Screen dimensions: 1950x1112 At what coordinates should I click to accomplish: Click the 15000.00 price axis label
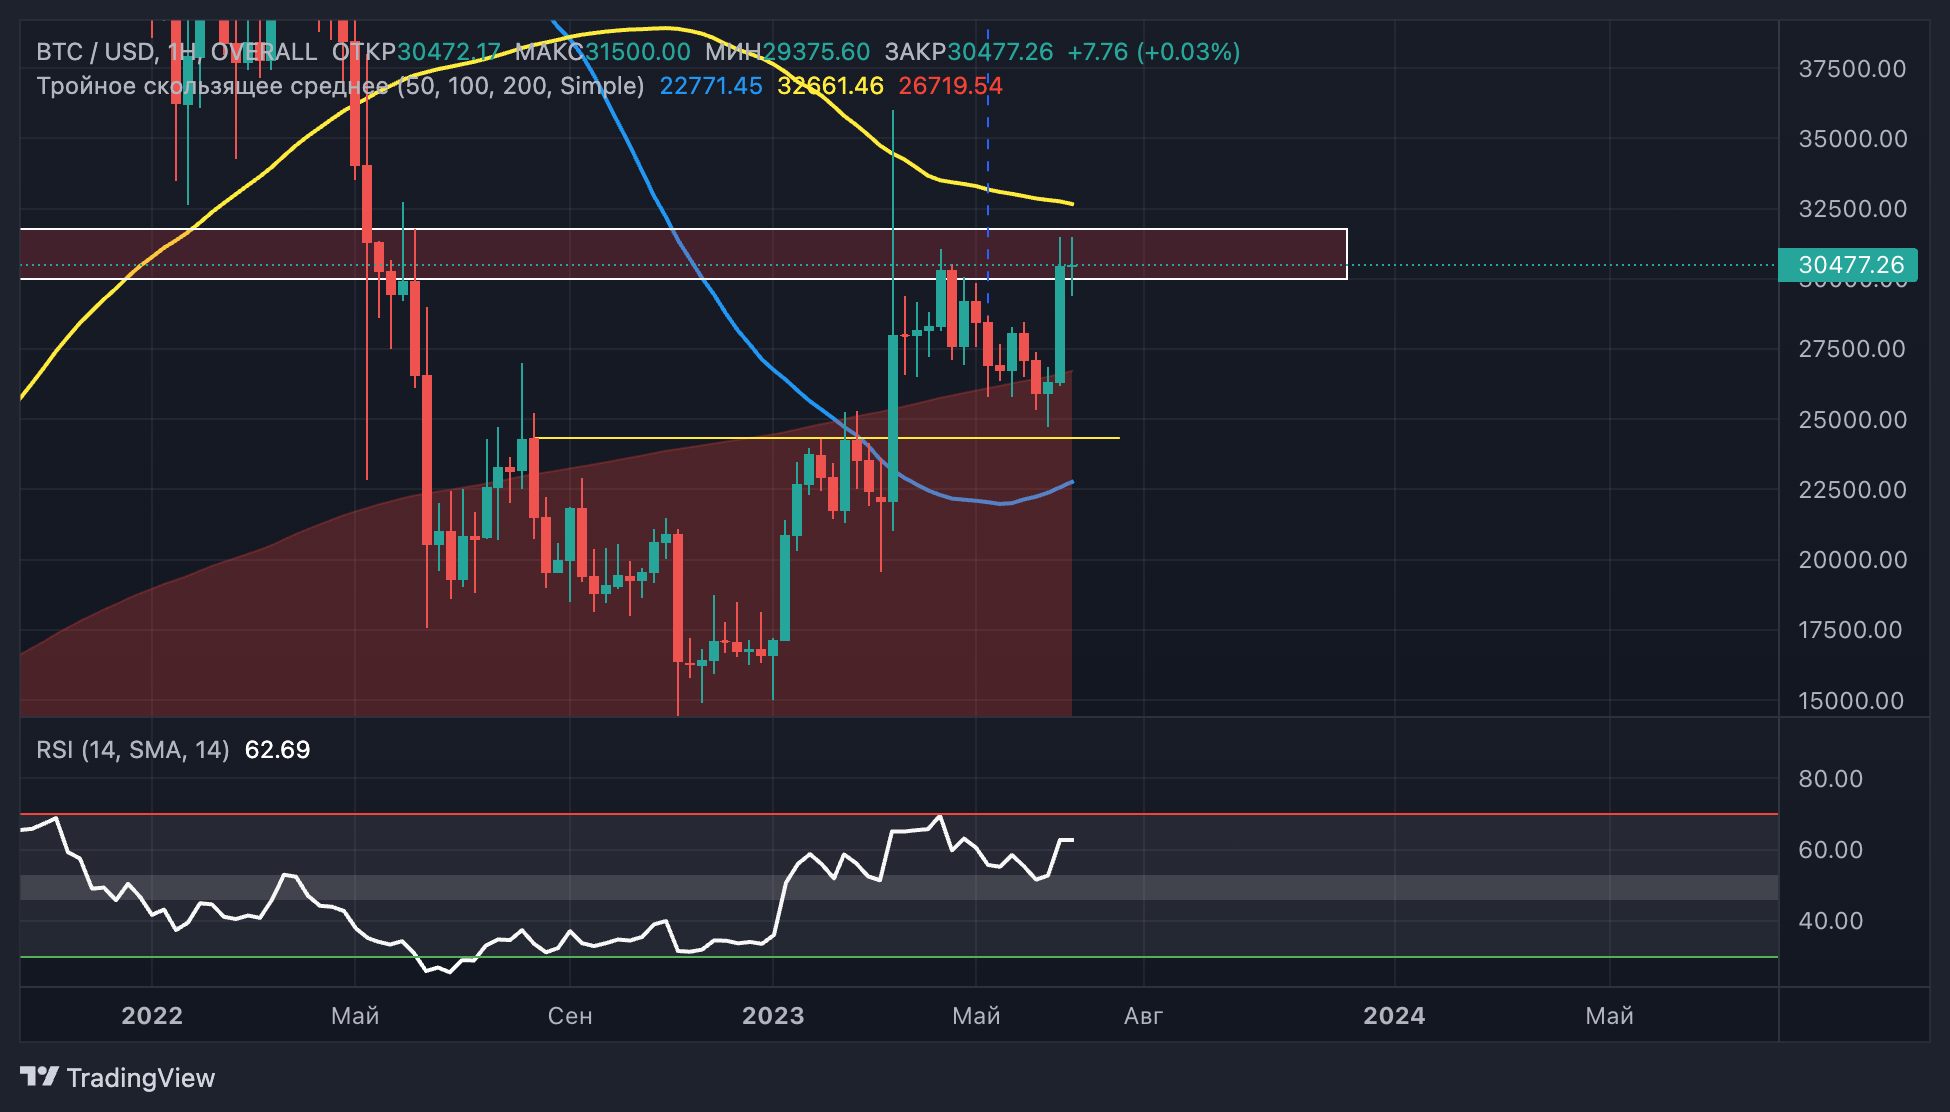(1850, 701)
